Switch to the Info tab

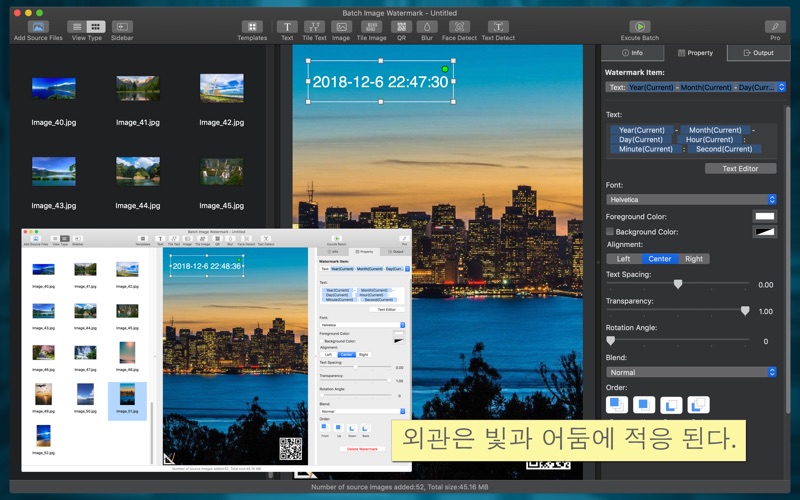point(632,53)
